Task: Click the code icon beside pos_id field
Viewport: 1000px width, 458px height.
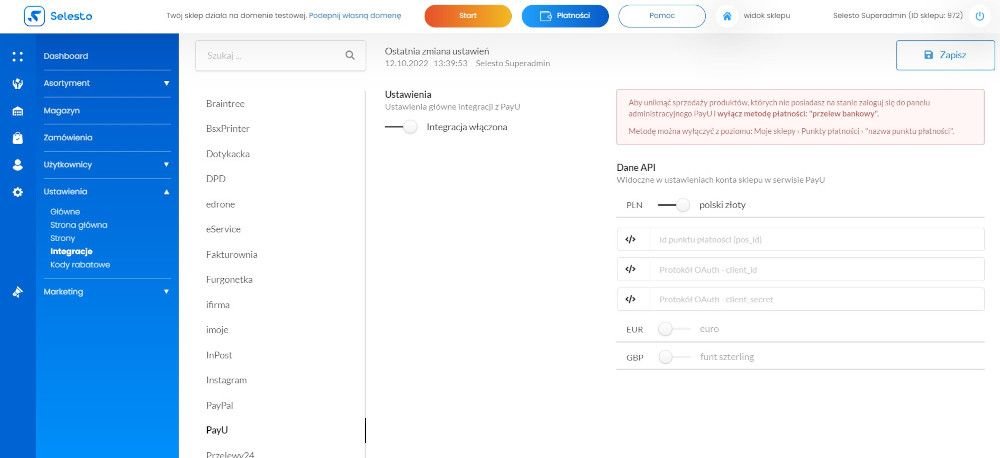Action: tap(630, 240)
